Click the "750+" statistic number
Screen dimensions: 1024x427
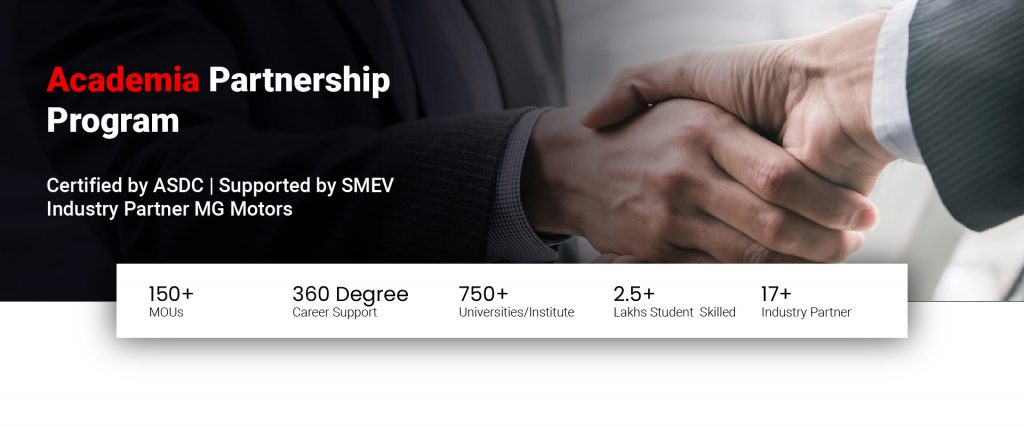pos(483,294)
